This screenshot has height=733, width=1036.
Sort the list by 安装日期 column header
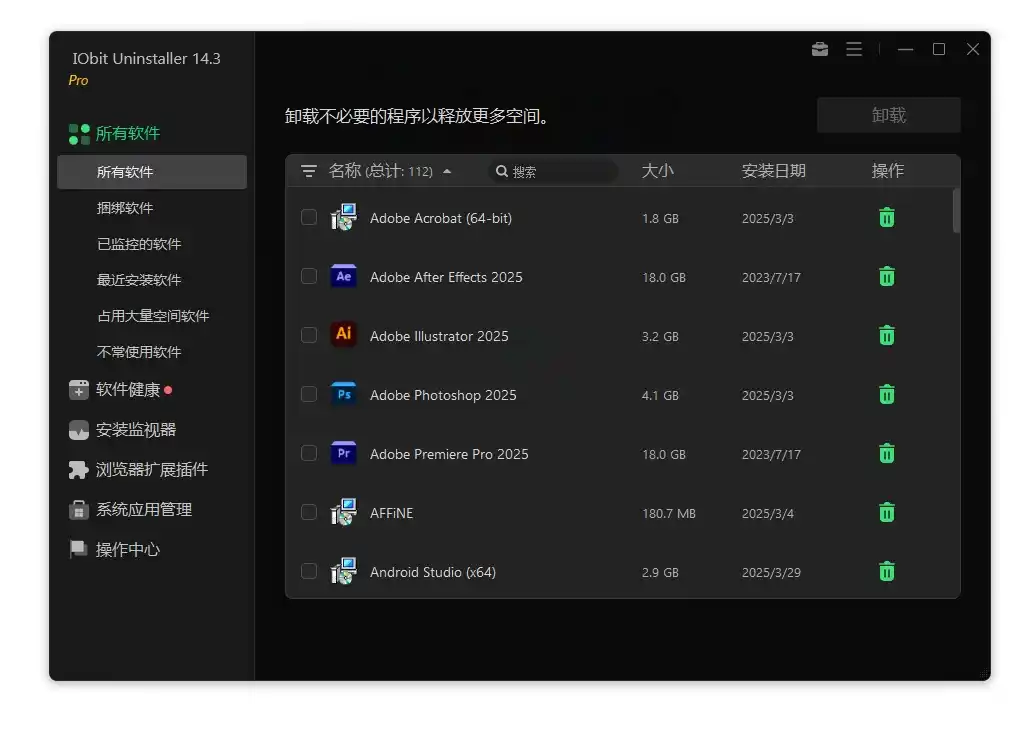774,171
